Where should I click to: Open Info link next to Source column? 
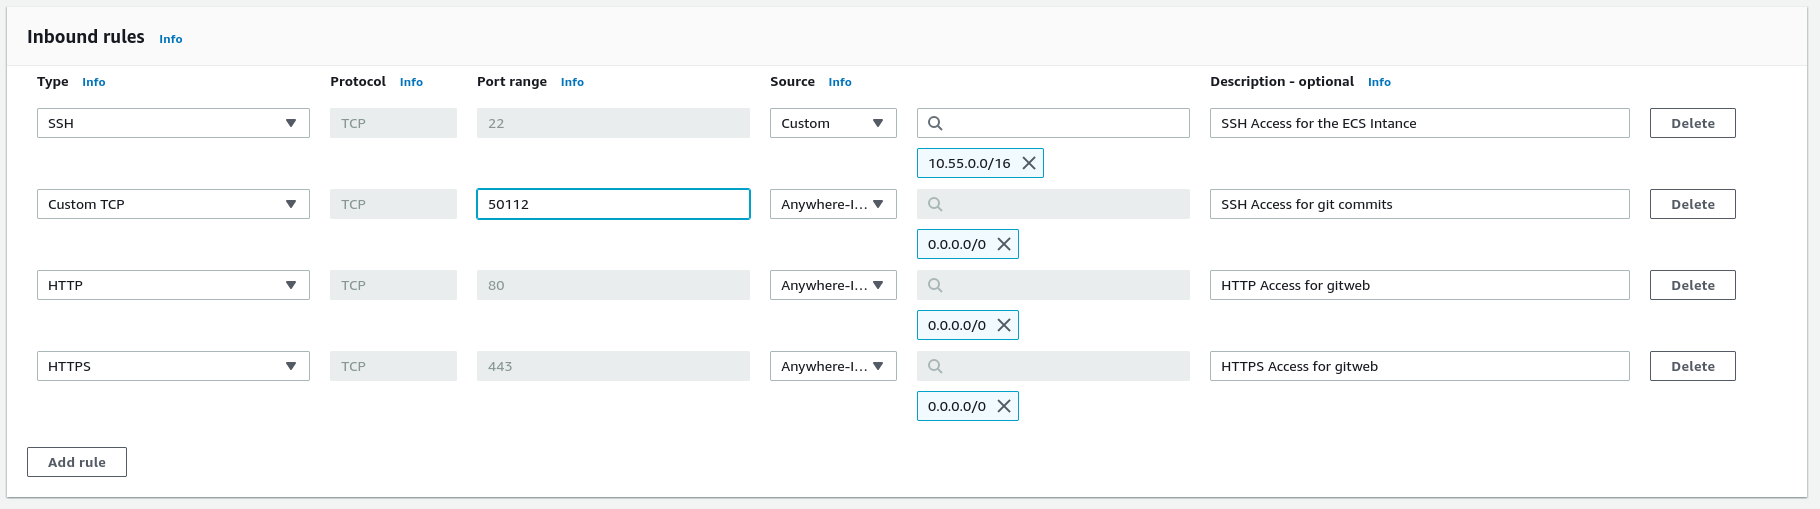point(839,82)
